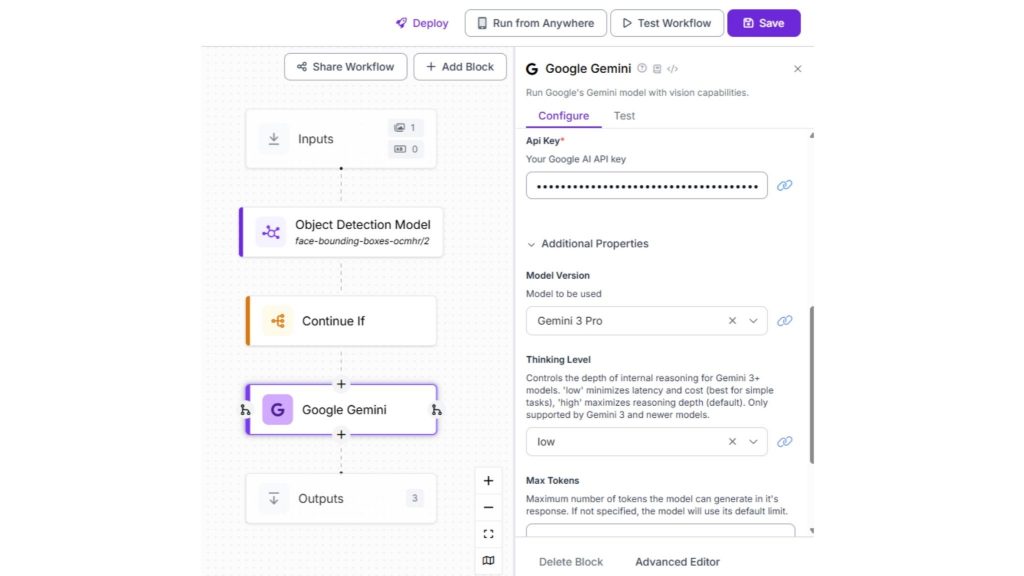
Task: Collapse the Additional Properties section
Action: tap(531, 244)
